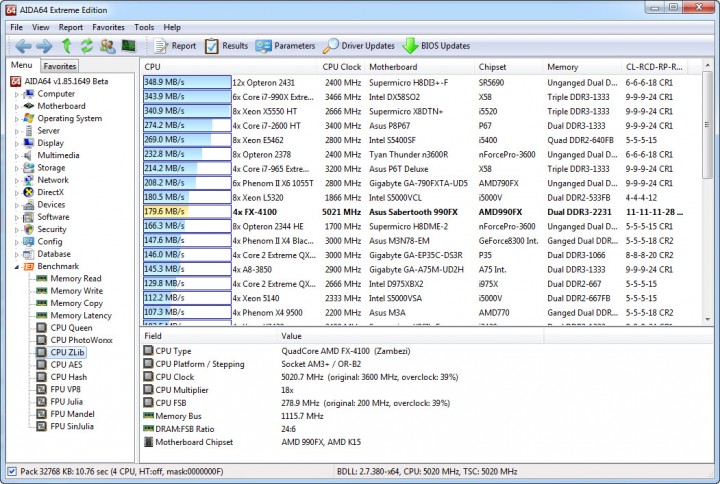Open the View menu
The height and width of the screenshot is (484, 720).
(40, 28)
